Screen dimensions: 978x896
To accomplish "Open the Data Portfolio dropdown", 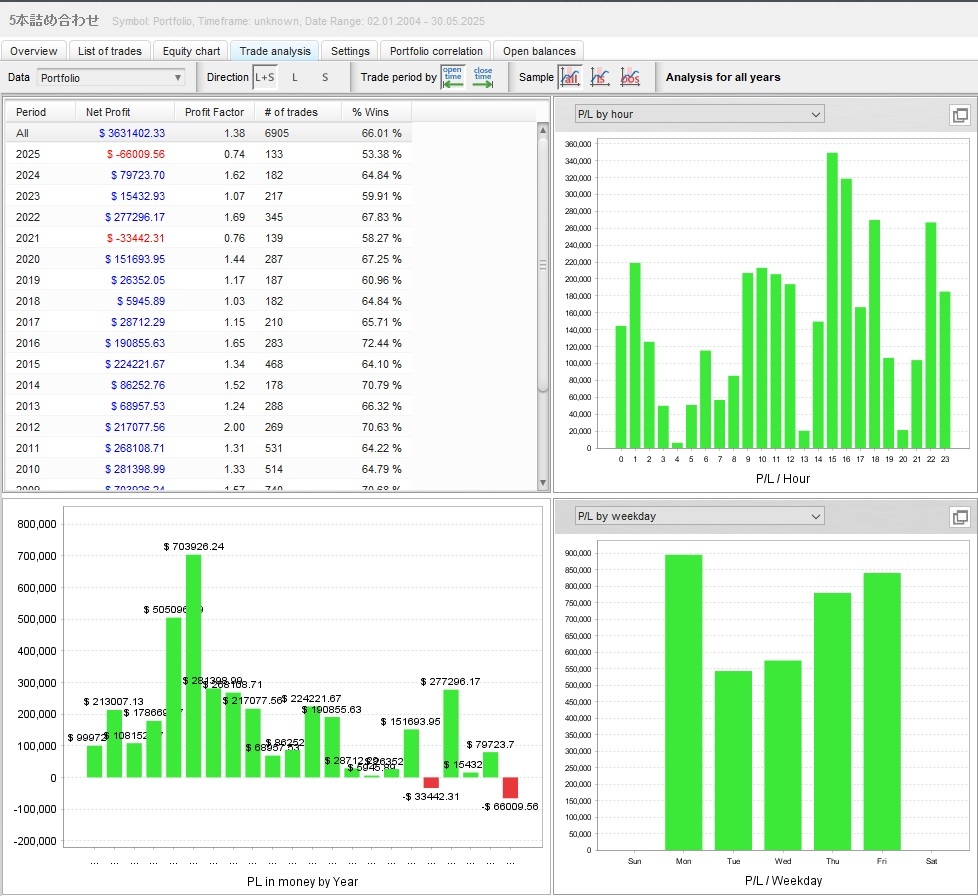I will (111, 77).
